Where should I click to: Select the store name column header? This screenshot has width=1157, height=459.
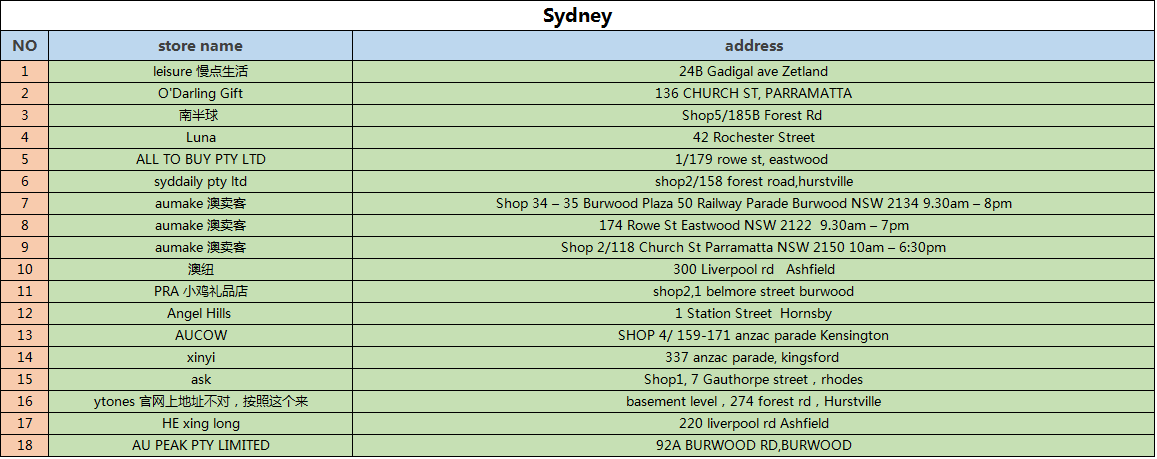coord(200,46)
